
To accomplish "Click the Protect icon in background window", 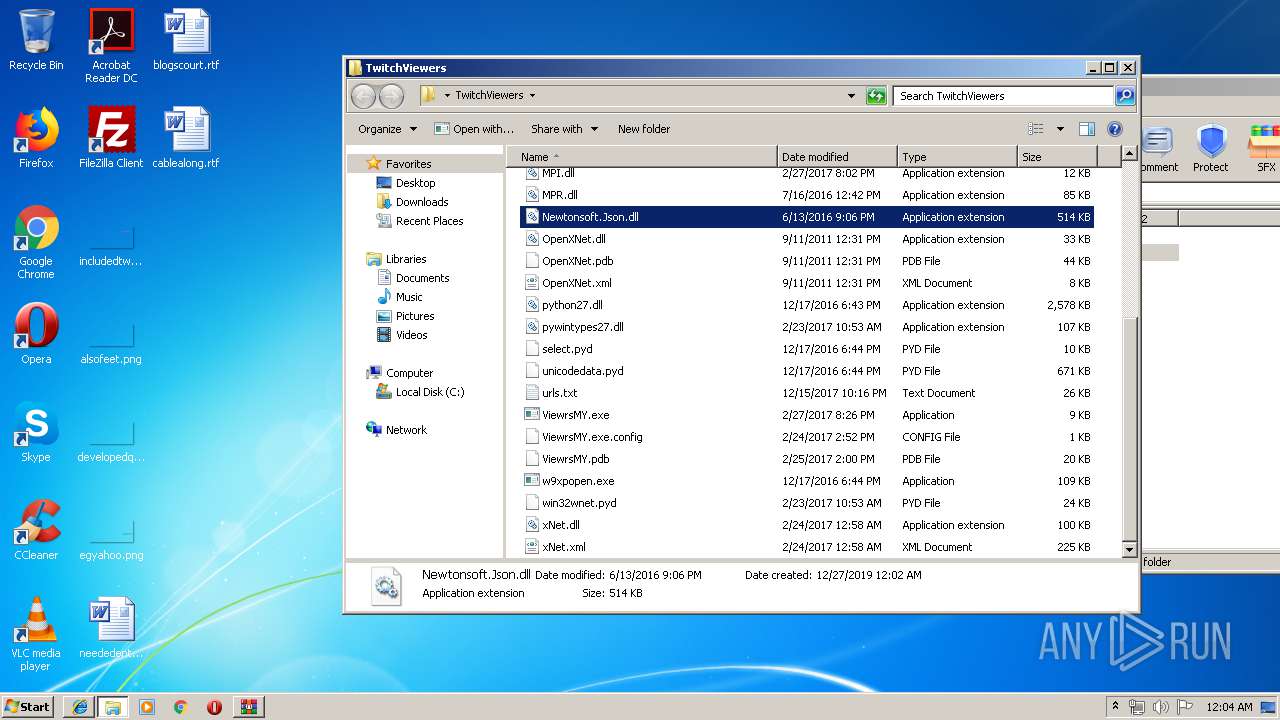I will pos(1211,148).
